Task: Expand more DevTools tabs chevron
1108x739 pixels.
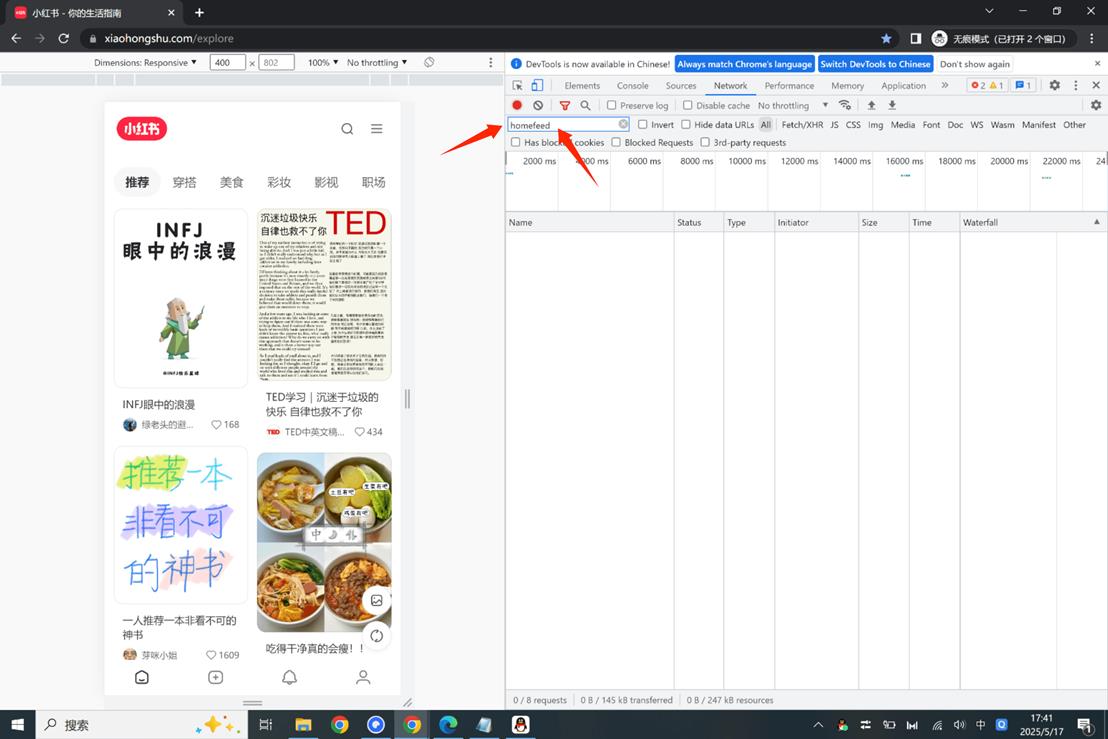Action: (945, 85)
